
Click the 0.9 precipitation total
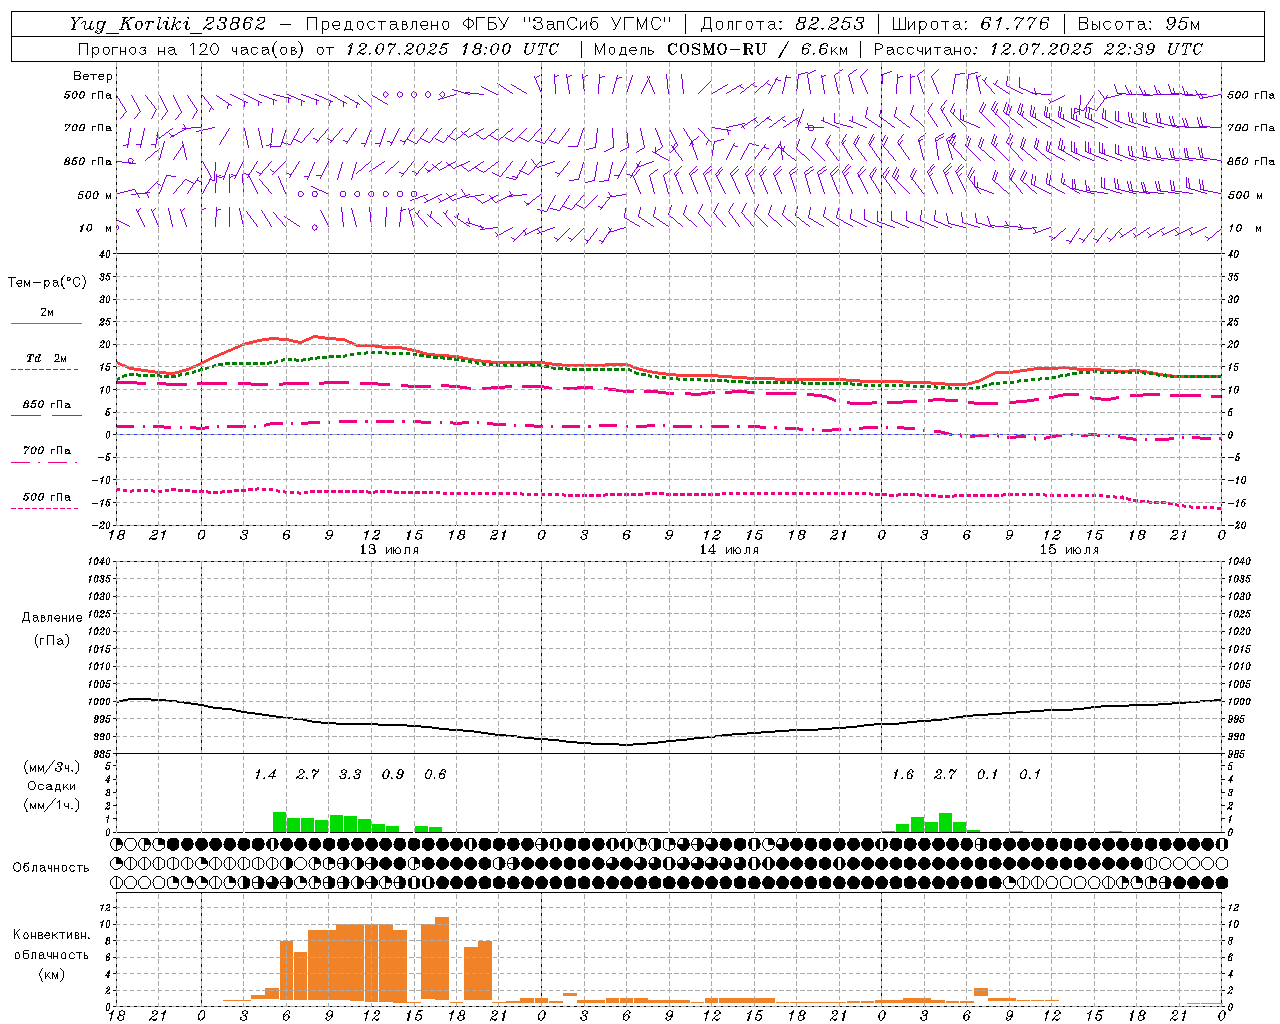[x=393, y=774]
